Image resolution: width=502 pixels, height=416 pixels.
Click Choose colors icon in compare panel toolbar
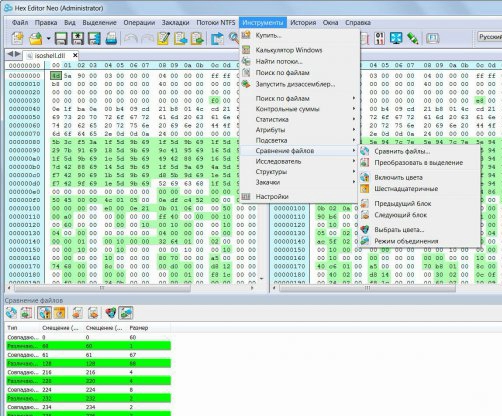pyautogui.click(x=111, y=313)
